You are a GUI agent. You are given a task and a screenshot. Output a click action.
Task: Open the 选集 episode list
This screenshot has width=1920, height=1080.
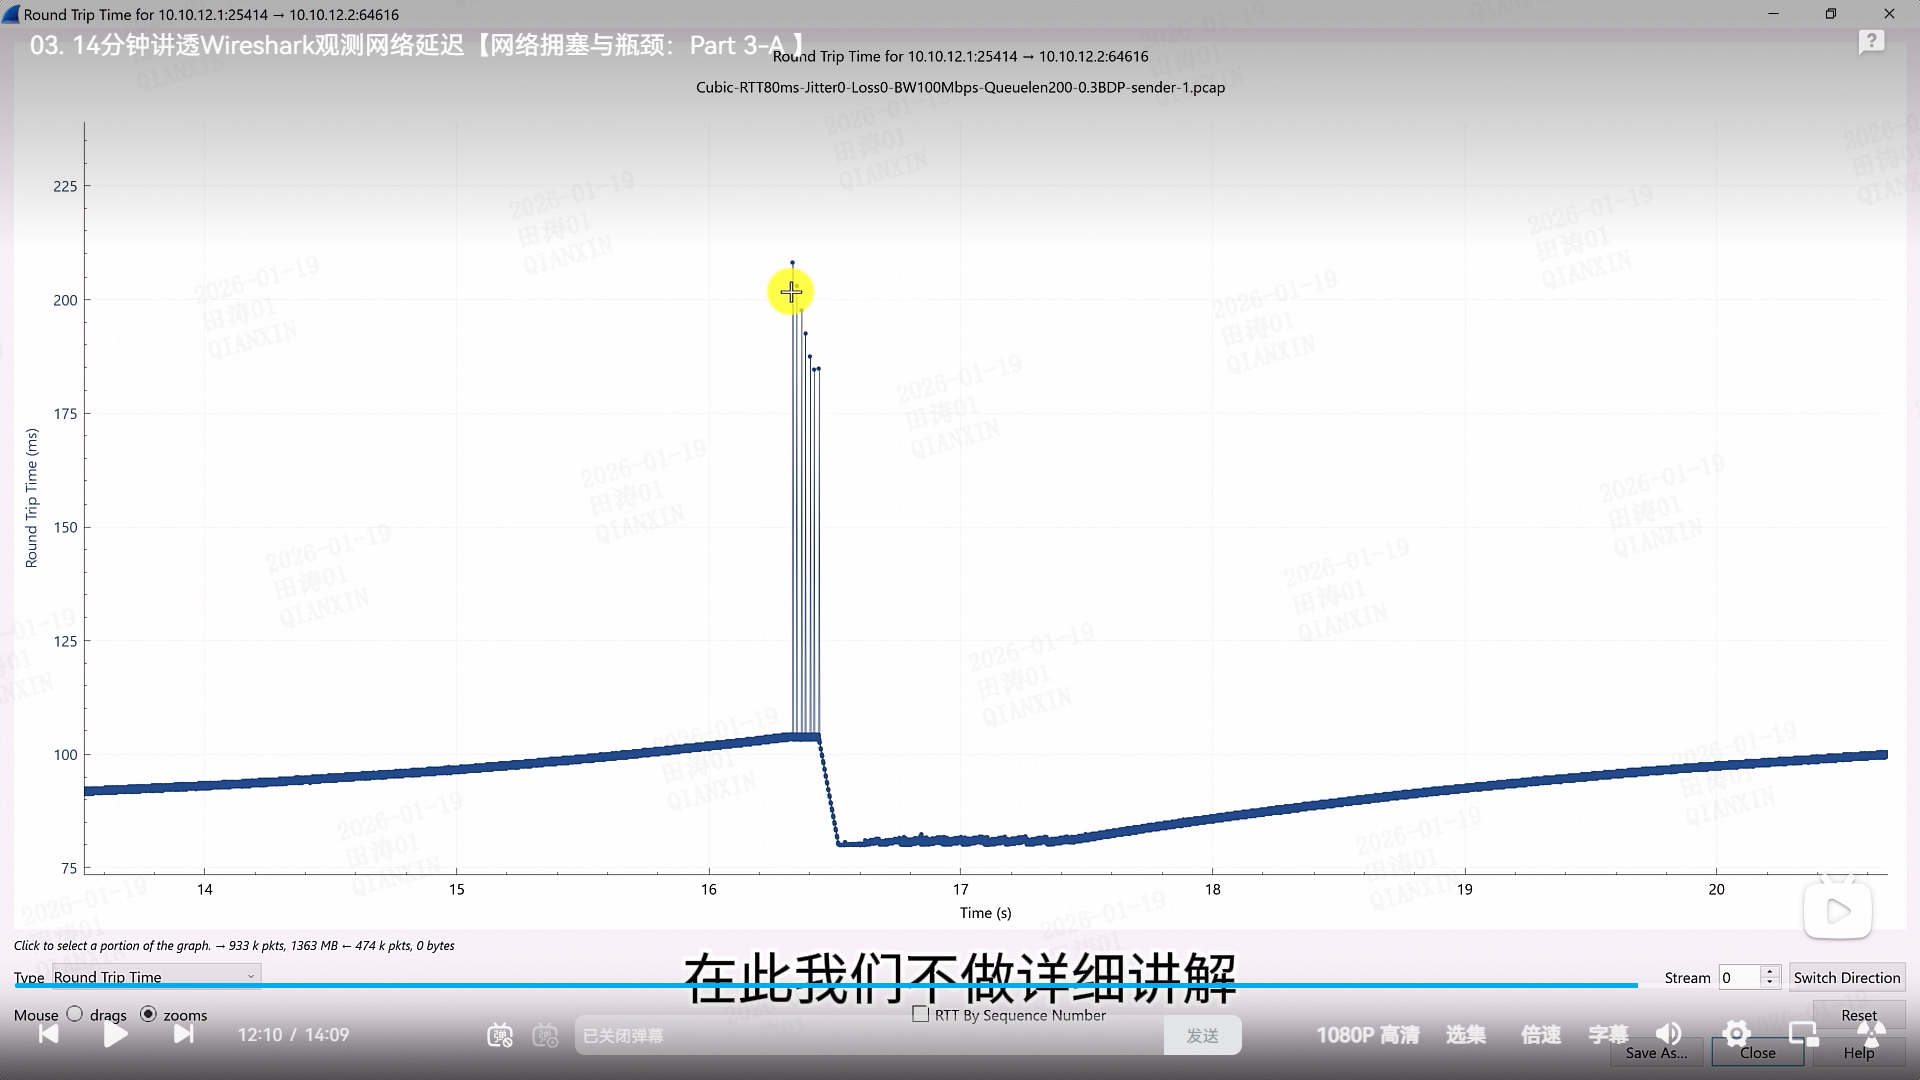coord(1465,1035)
